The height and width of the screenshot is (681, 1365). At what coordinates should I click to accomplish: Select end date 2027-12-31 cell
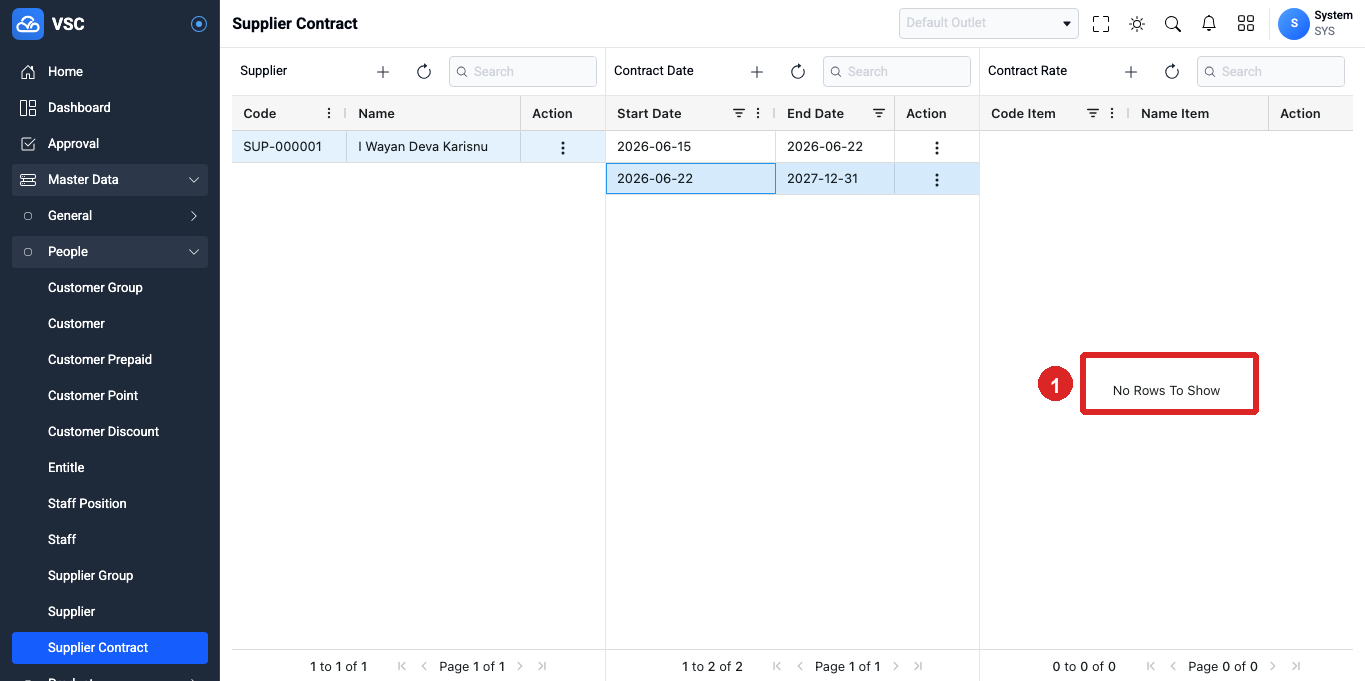(835, 179)
